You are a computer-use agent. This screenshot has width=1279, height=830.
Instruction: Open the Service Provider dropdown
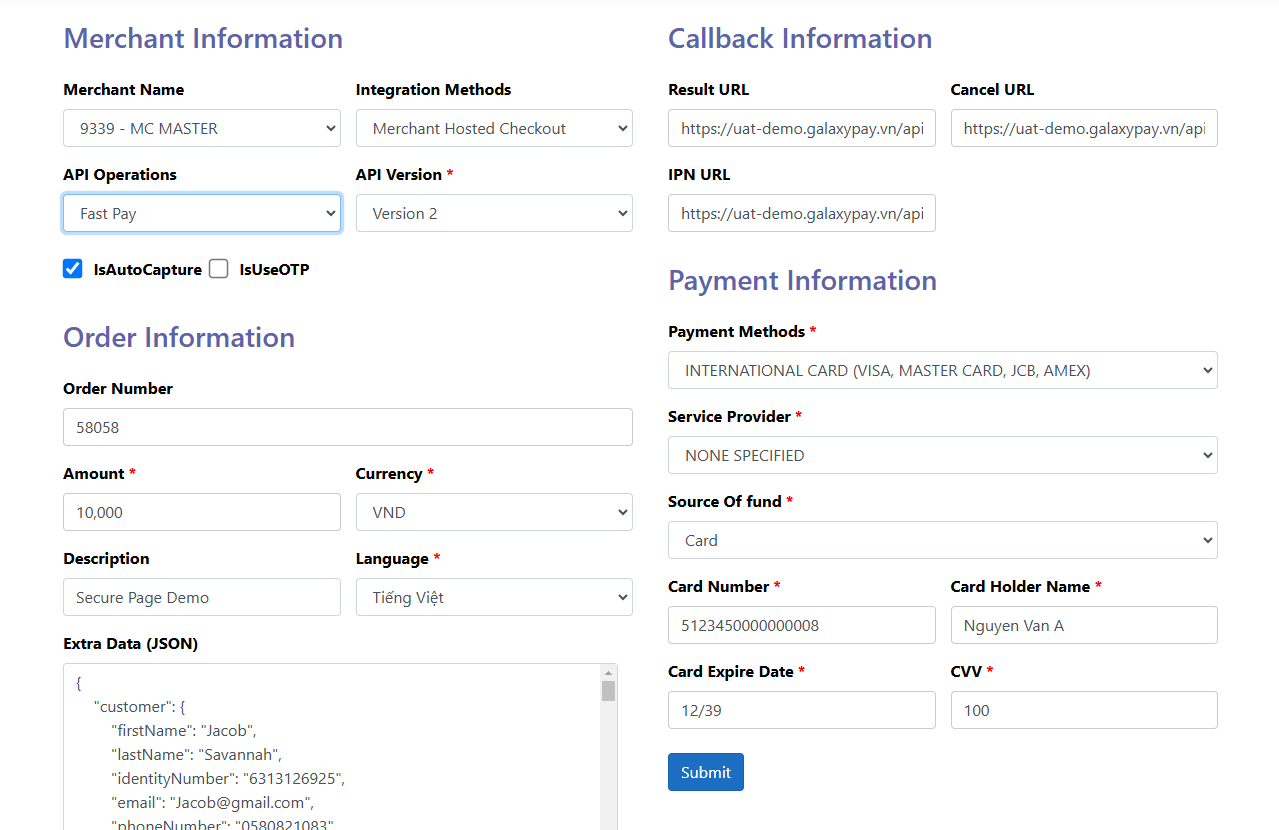click(942, 455)
